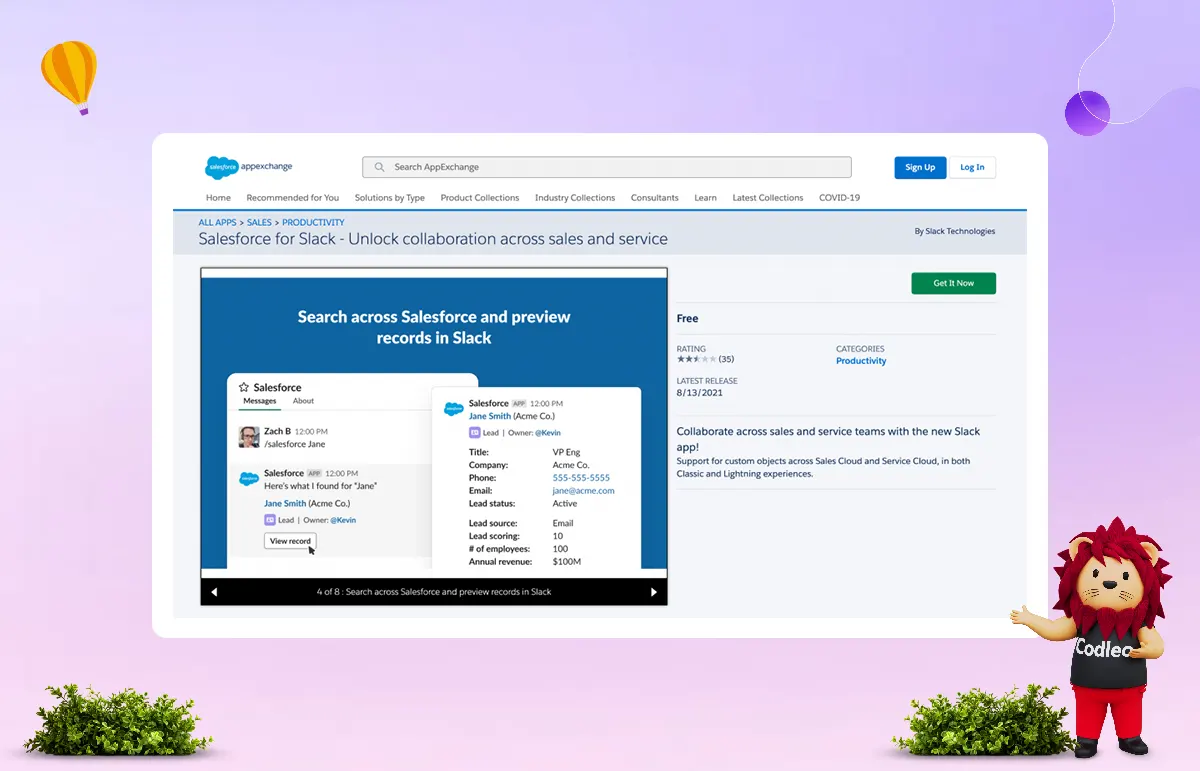
Task: Open the Solutions by Type menu
Action: point(390,198)
